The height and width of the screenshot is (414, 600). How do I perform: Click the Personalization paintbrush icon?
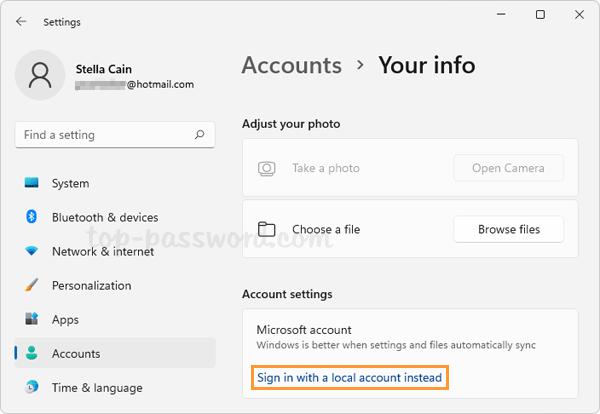click(x=32, y=285)
